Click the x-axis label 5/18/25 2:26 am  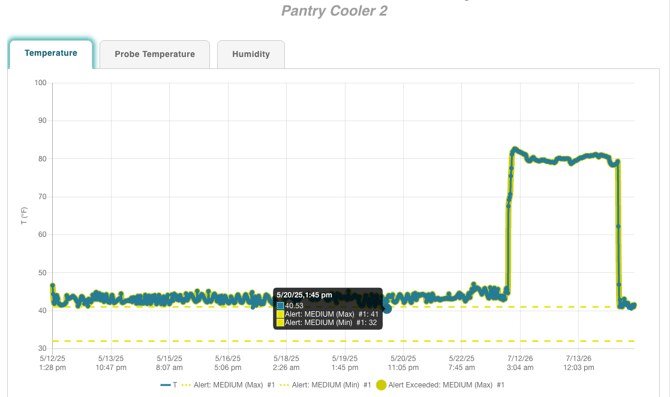pos(286,363)
